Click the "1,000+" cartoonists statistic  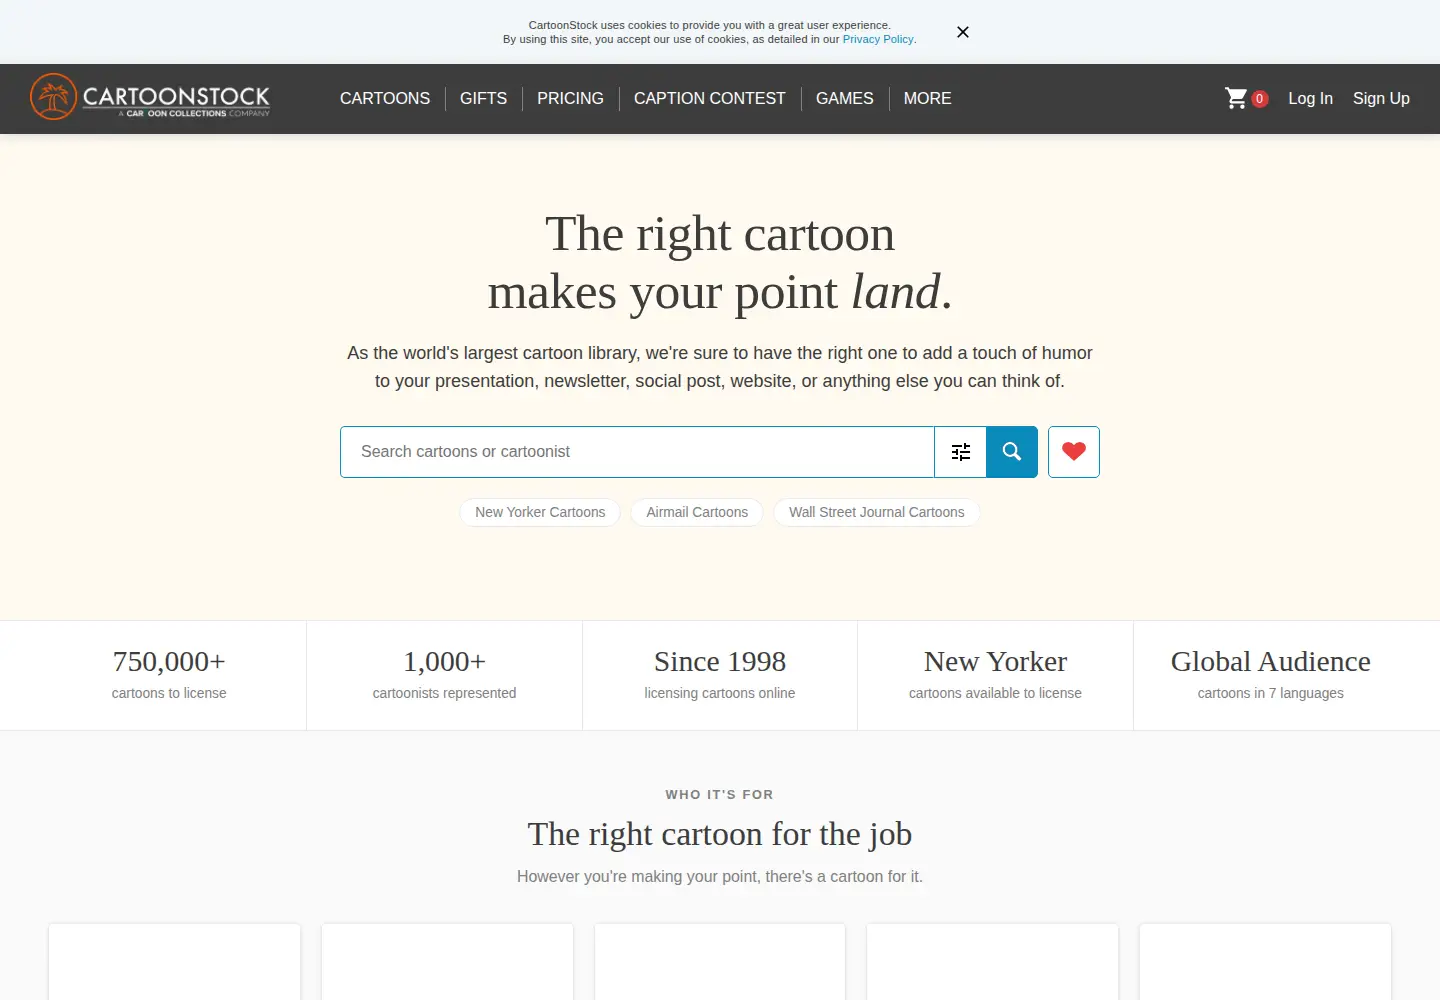(445, 661)
